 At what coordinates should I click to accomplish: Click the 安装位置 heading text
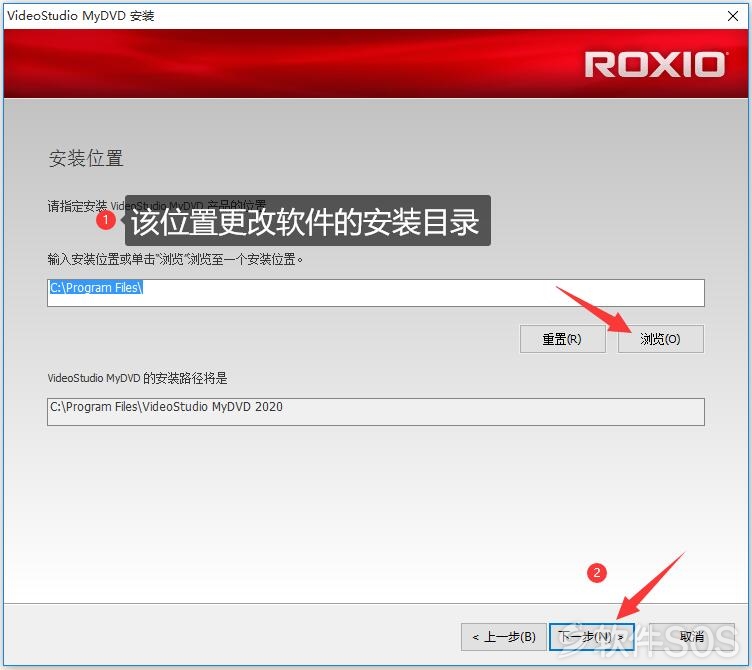pyautogui.click(x=86, y=158)
